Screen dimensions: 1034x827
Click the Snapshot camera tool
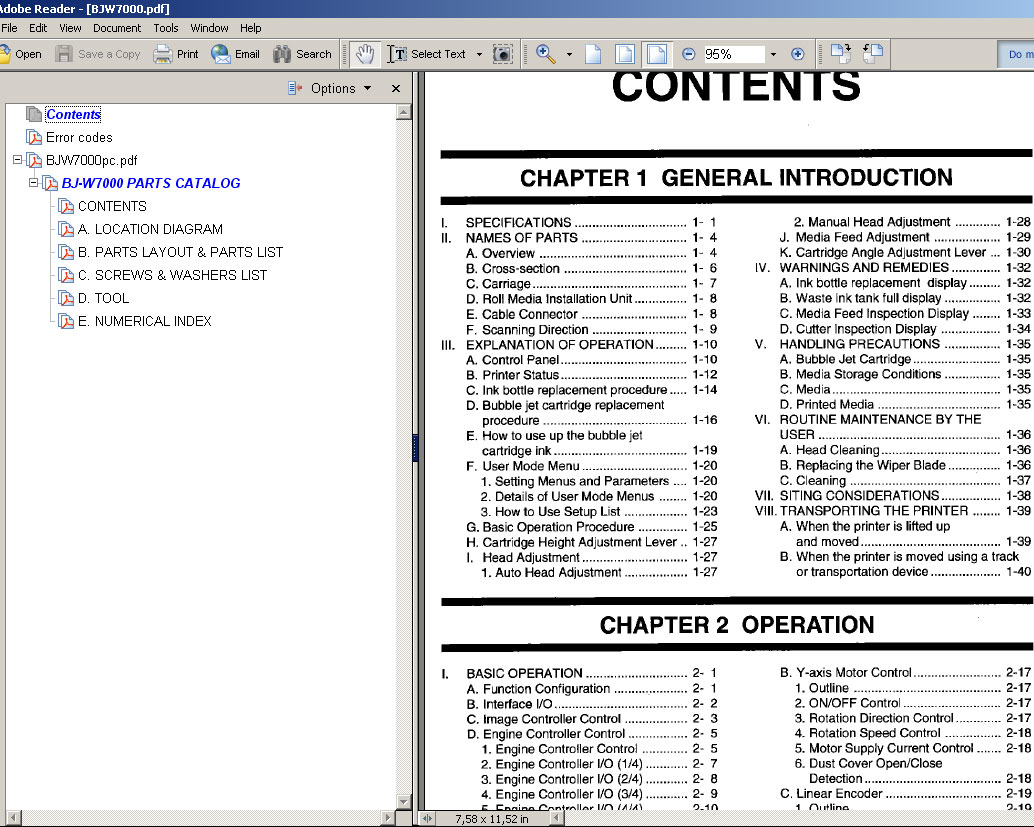point(502,54)
